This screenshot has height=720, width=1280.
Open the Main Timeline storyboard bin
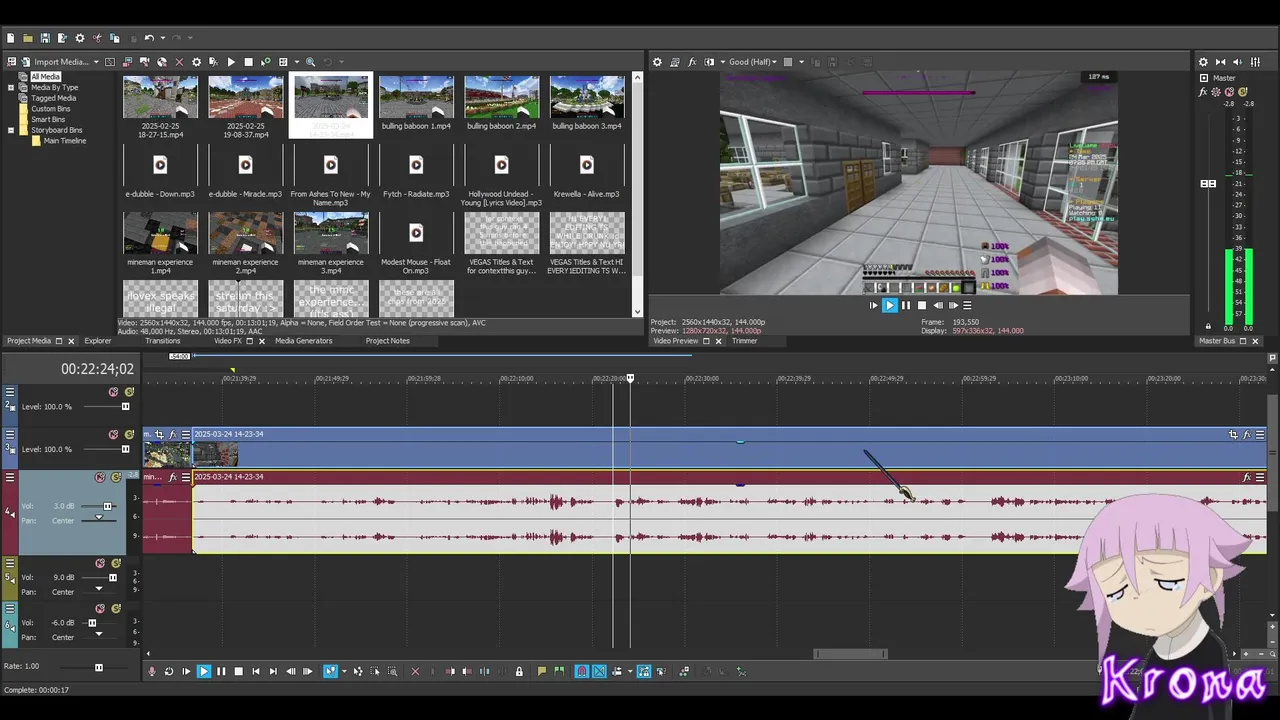[x=65, y=141]
